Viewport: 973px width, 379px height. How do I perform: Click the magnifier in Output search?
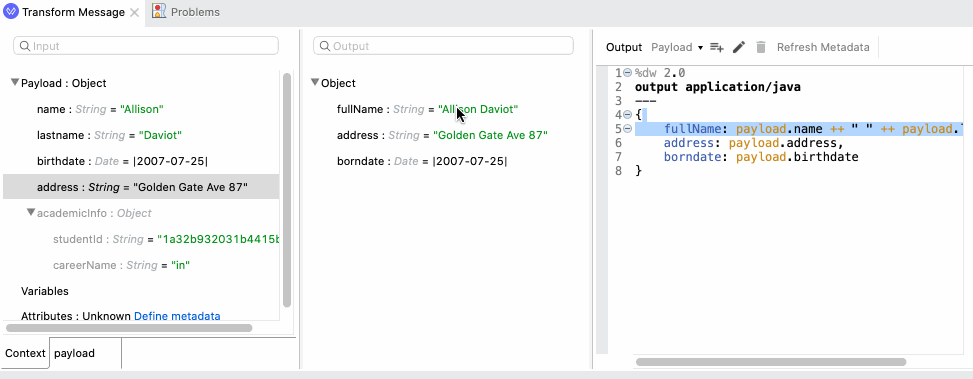(x=325, y=46)
